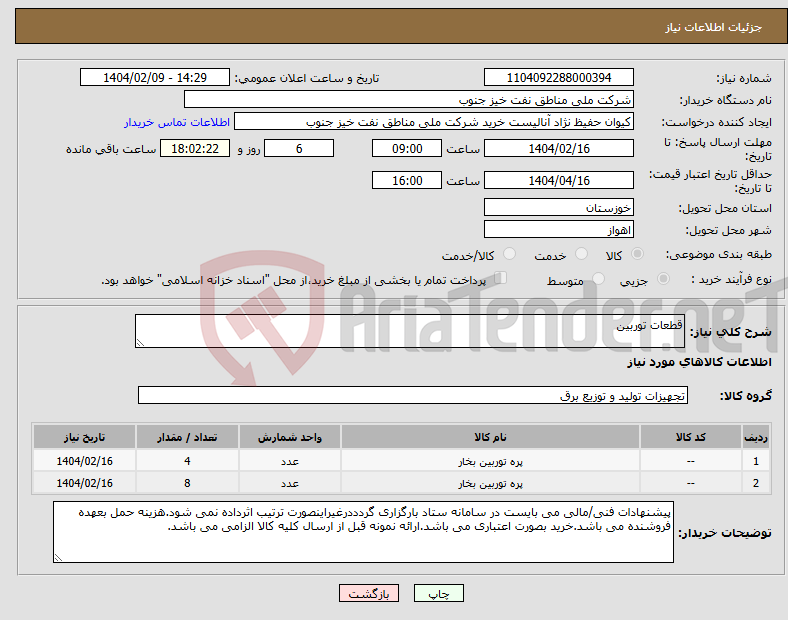This screenshot has width=788, height=620.
Task: Click the response deadline time 09:00 field
Action: (x=407, y=148)
